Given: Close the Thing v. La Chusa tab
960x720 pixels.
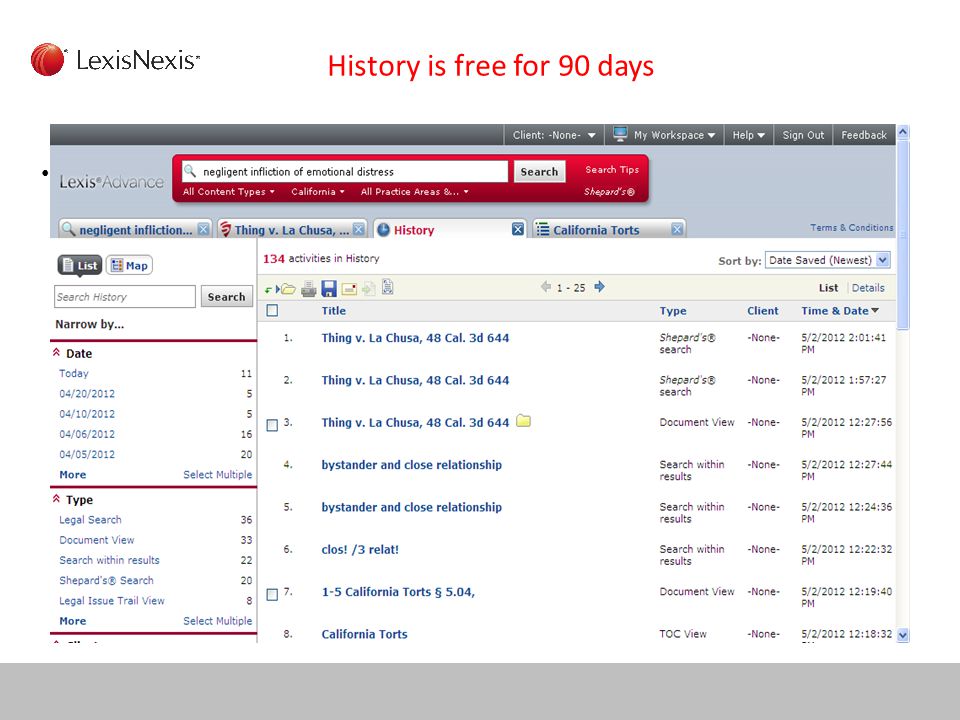Looking at the screenshot, I should coord(359,230).
